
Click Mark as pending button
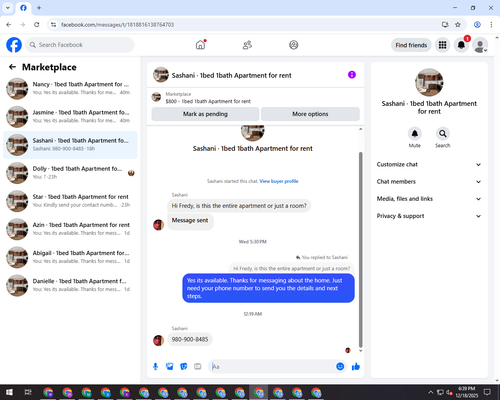pyautogui.click(x=205, y=114)
